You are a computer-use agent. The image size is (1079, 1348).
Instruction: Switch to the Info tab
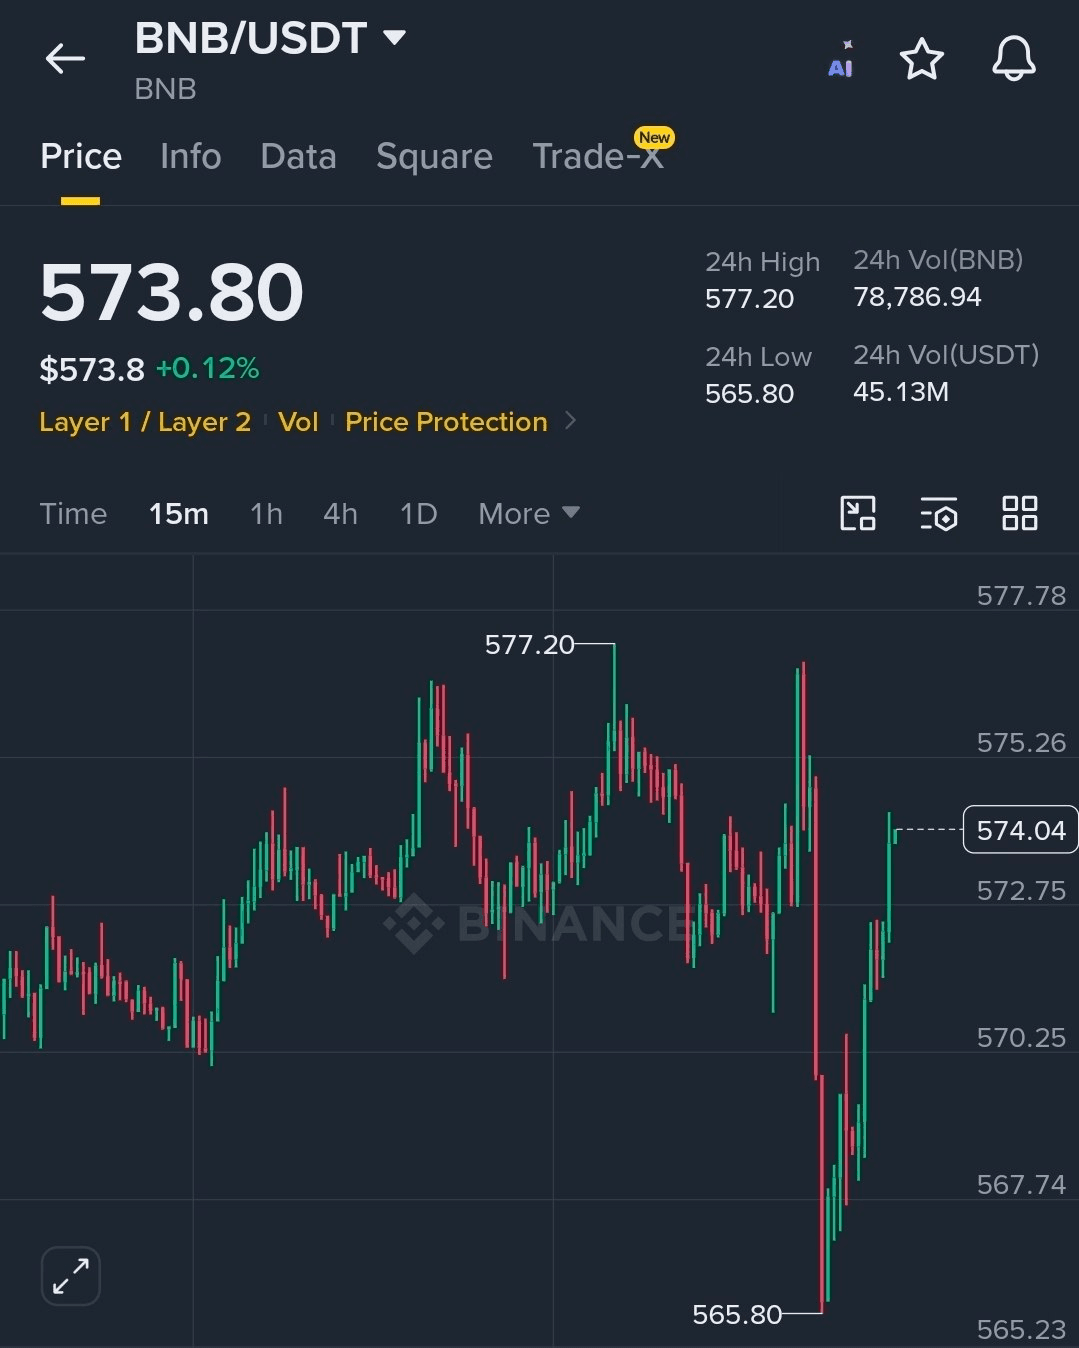[x=191, y=156]
